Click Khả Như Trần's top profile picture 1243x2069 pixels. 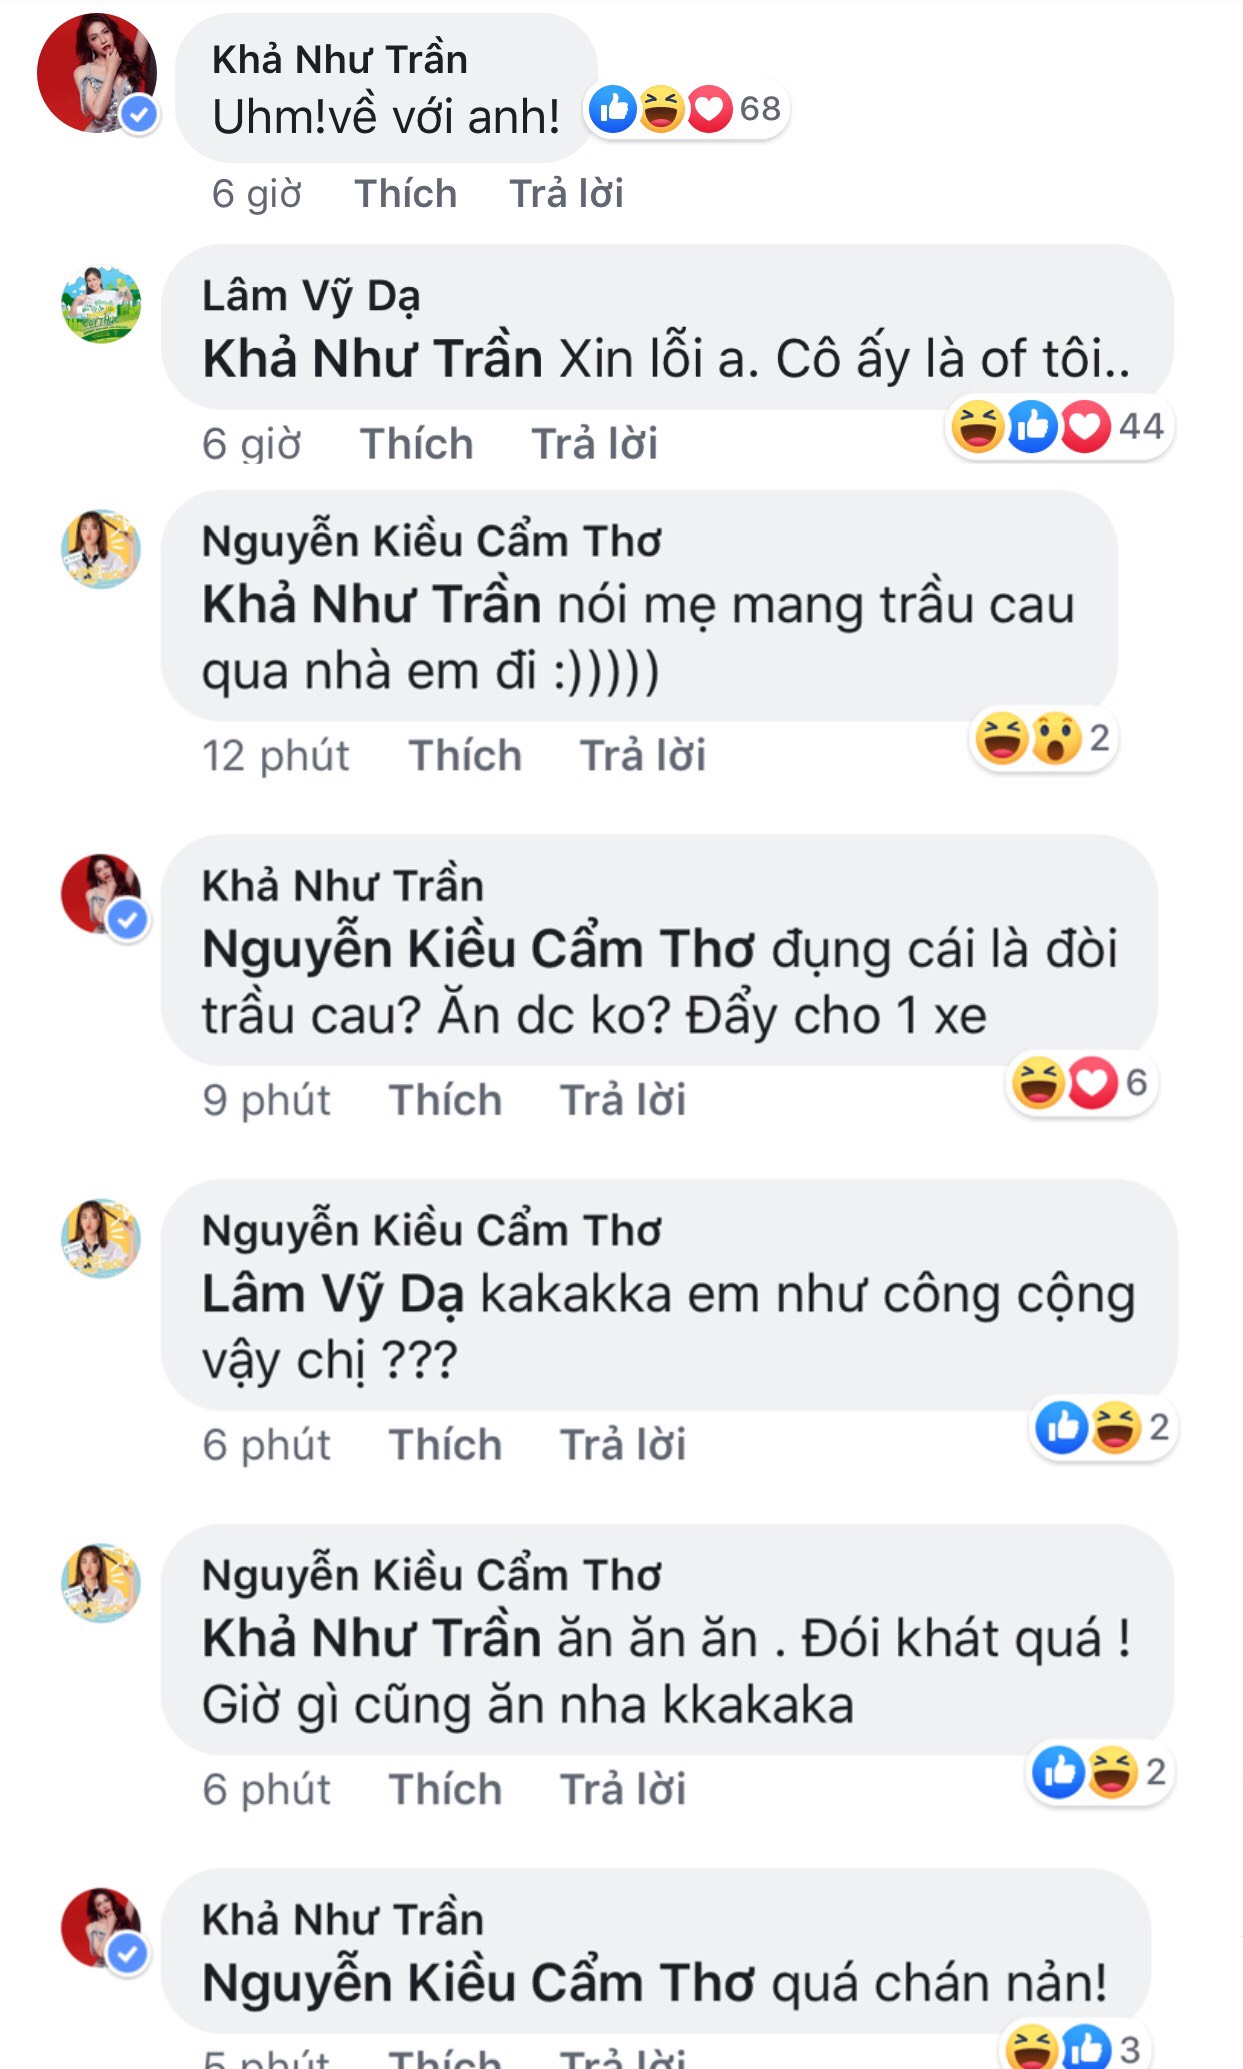pos(96,73)
